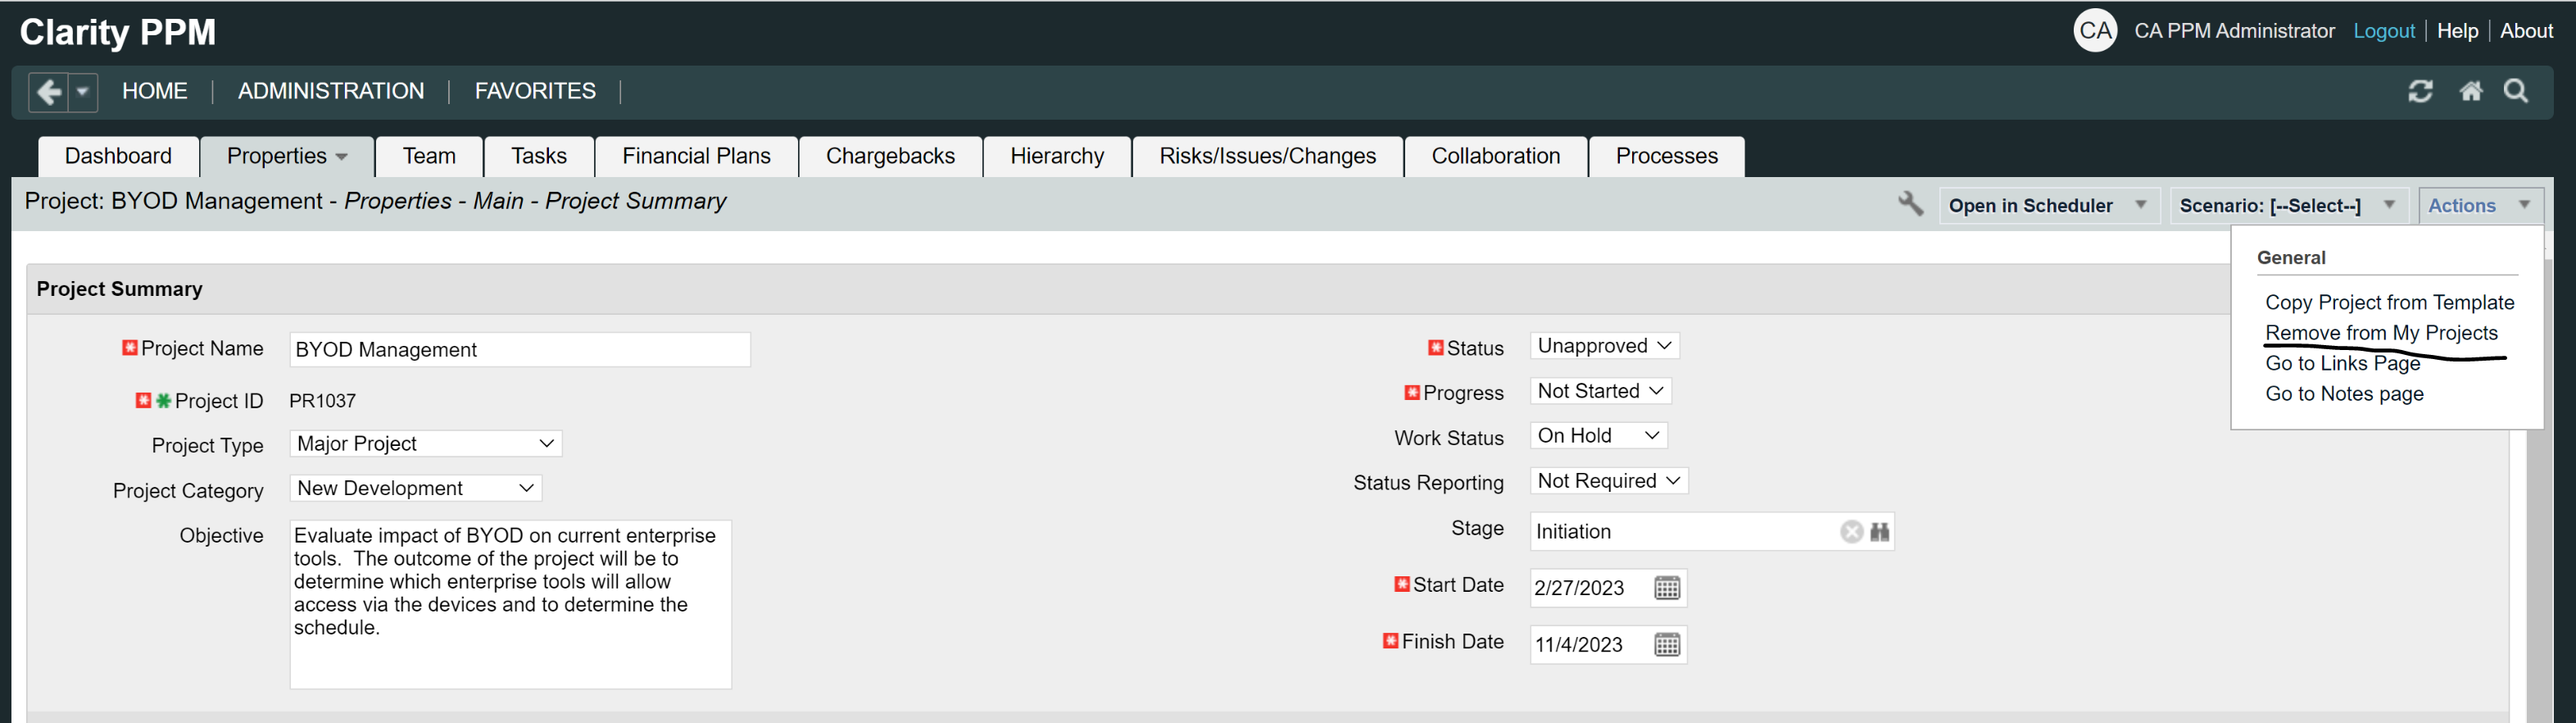This screenshot has height=723, width=2576.
Task: Open the Properties tab
Action: click(x=287, y=157)
